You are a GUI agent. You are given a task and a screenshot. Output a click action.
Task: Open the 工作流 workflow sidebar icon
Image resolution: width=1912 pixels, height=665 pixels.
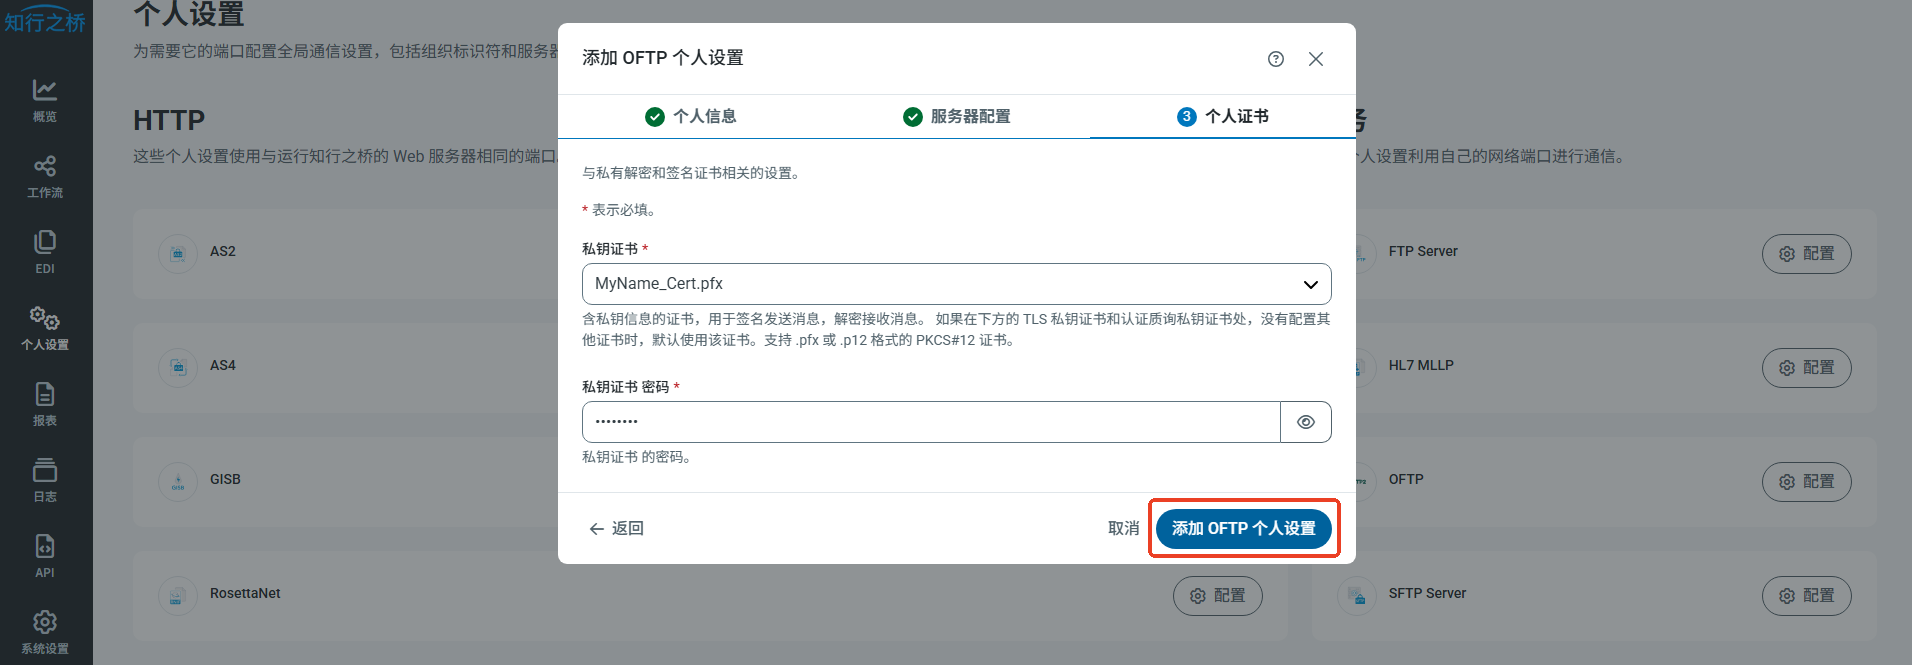coord(45,176)
